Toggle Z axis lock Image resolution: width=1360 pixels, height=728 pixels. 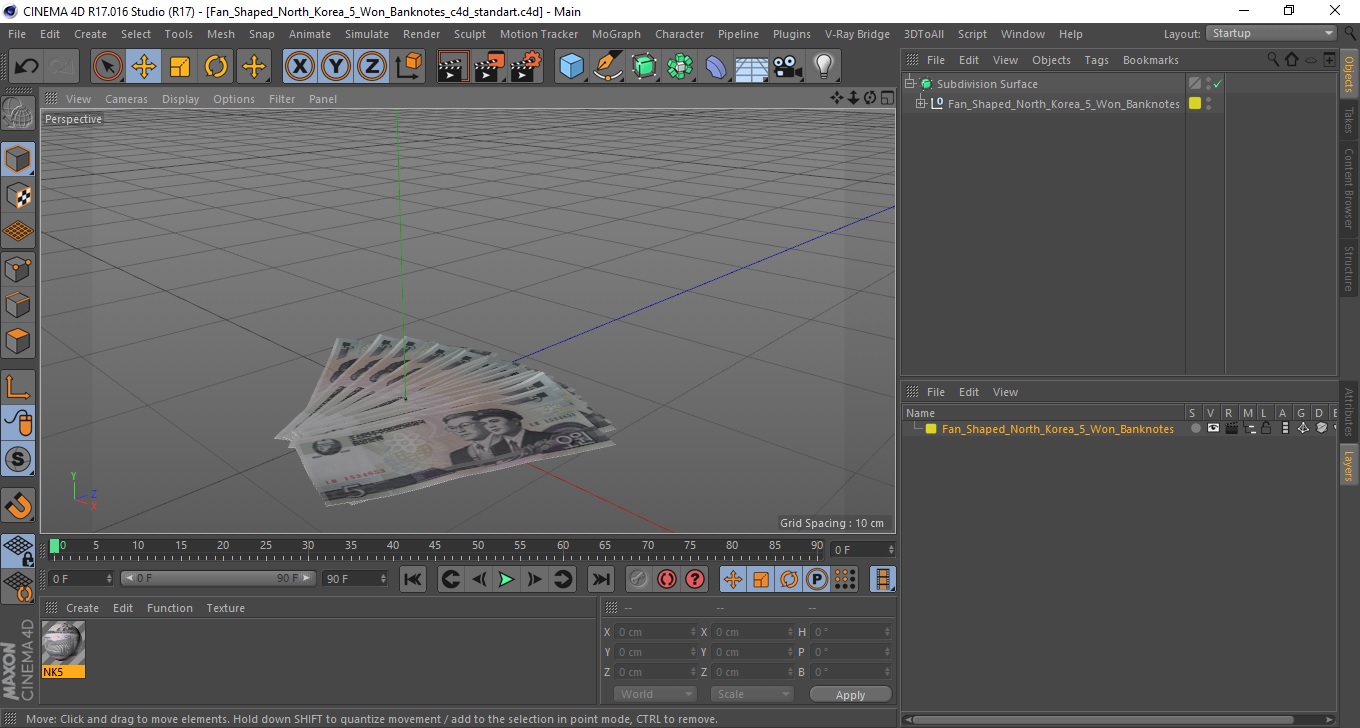[x=371, y=67]
